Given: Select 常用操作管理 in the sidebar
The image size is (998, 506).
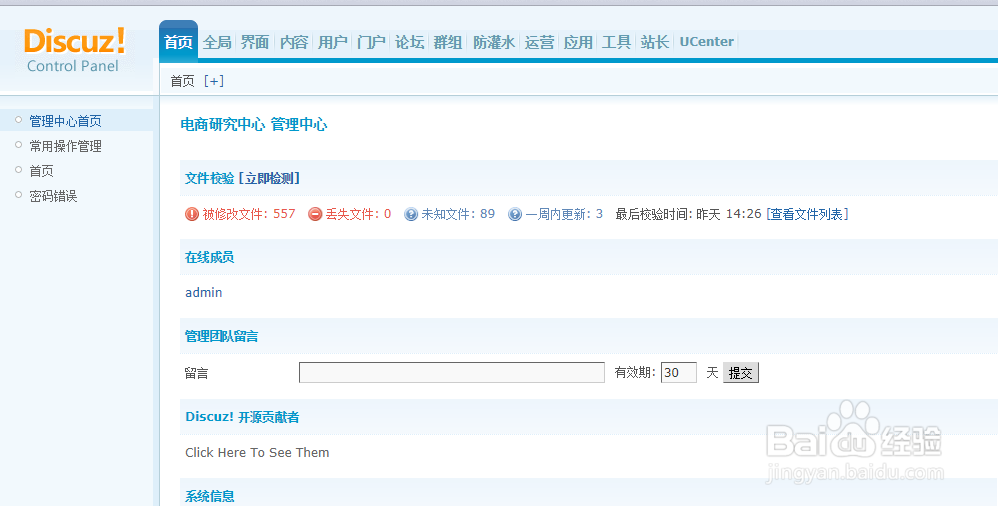Looking at the screenshot, I should point(66,146).
